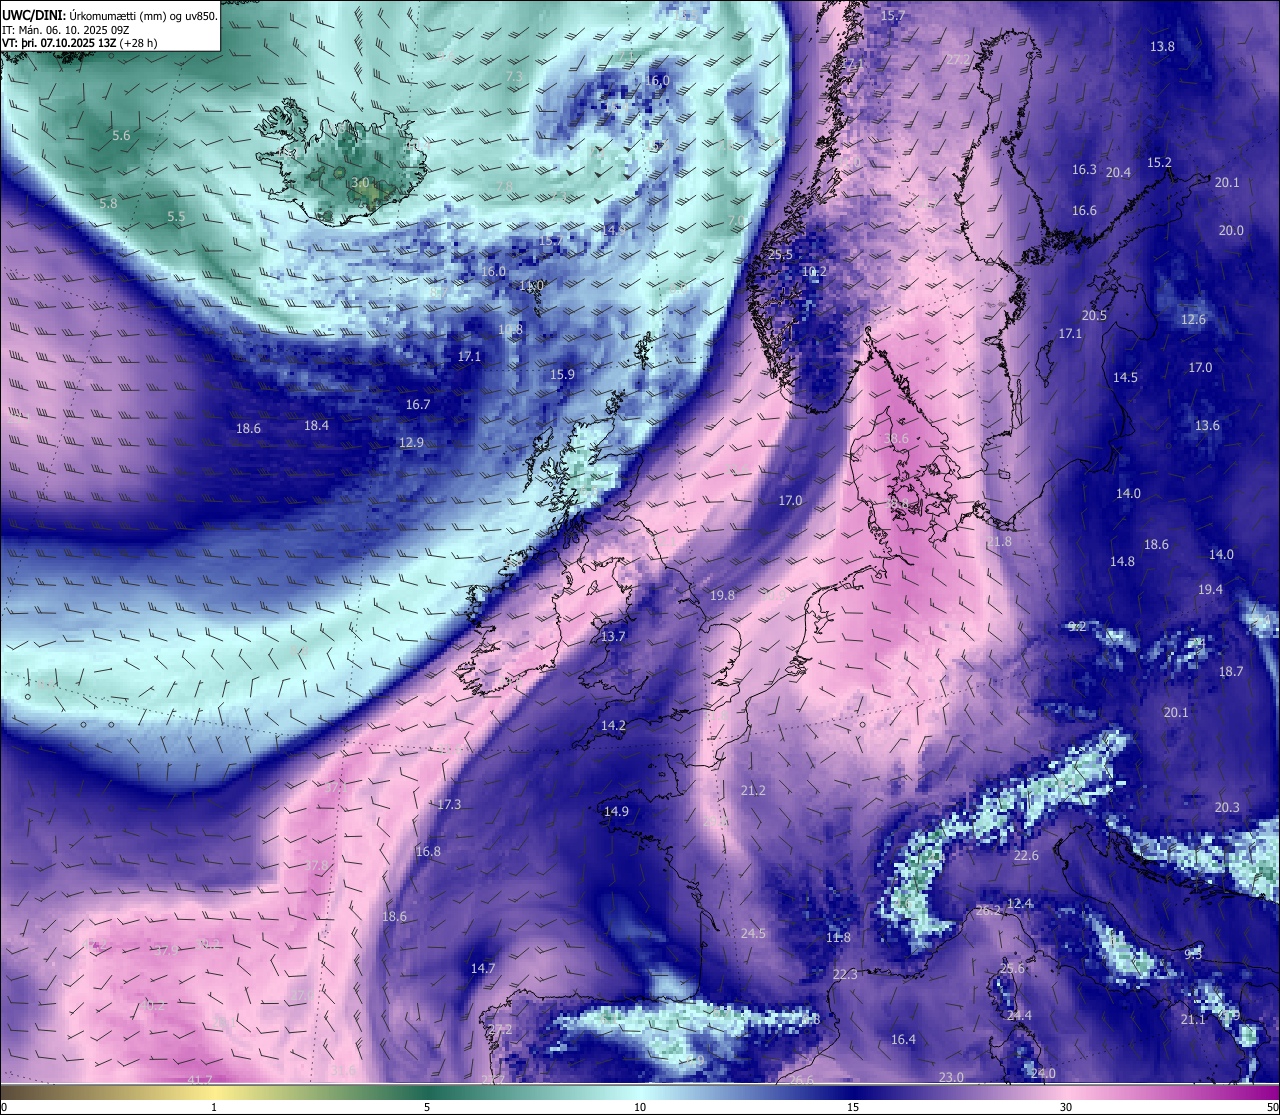Screen dimensions: 1280x1115
Task: Click the 16.3 value on the map
Action: tap(1084, 169)
